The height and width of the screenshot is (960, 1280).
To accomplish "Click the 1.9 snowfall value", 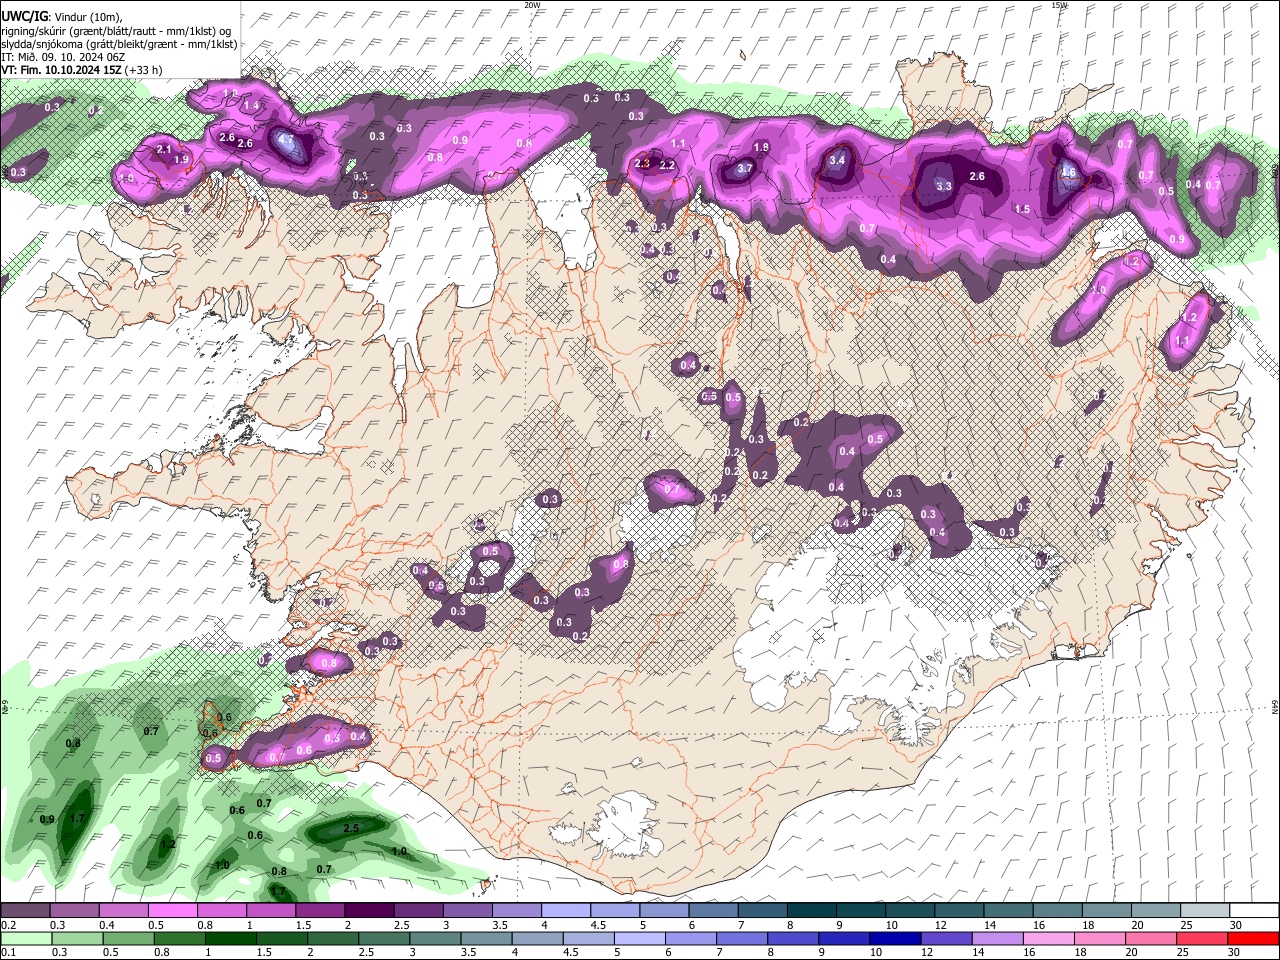I will (x=181, y=160).
